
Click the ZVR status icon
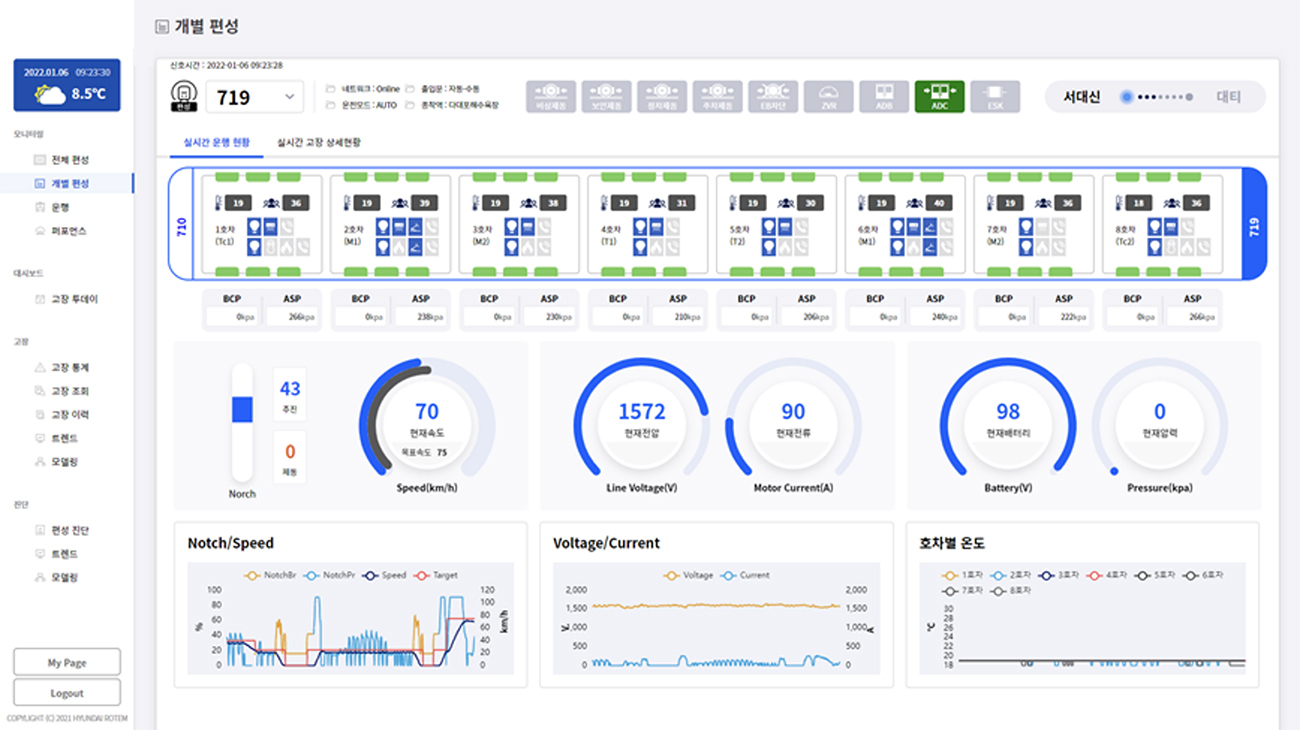[828, 97]
